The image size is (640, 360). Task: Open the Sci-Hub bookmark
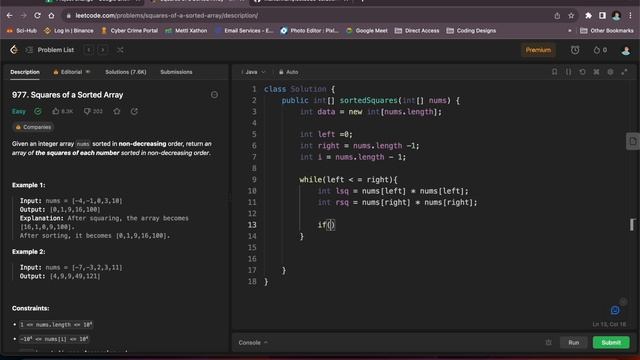click(x=21, y=31)
